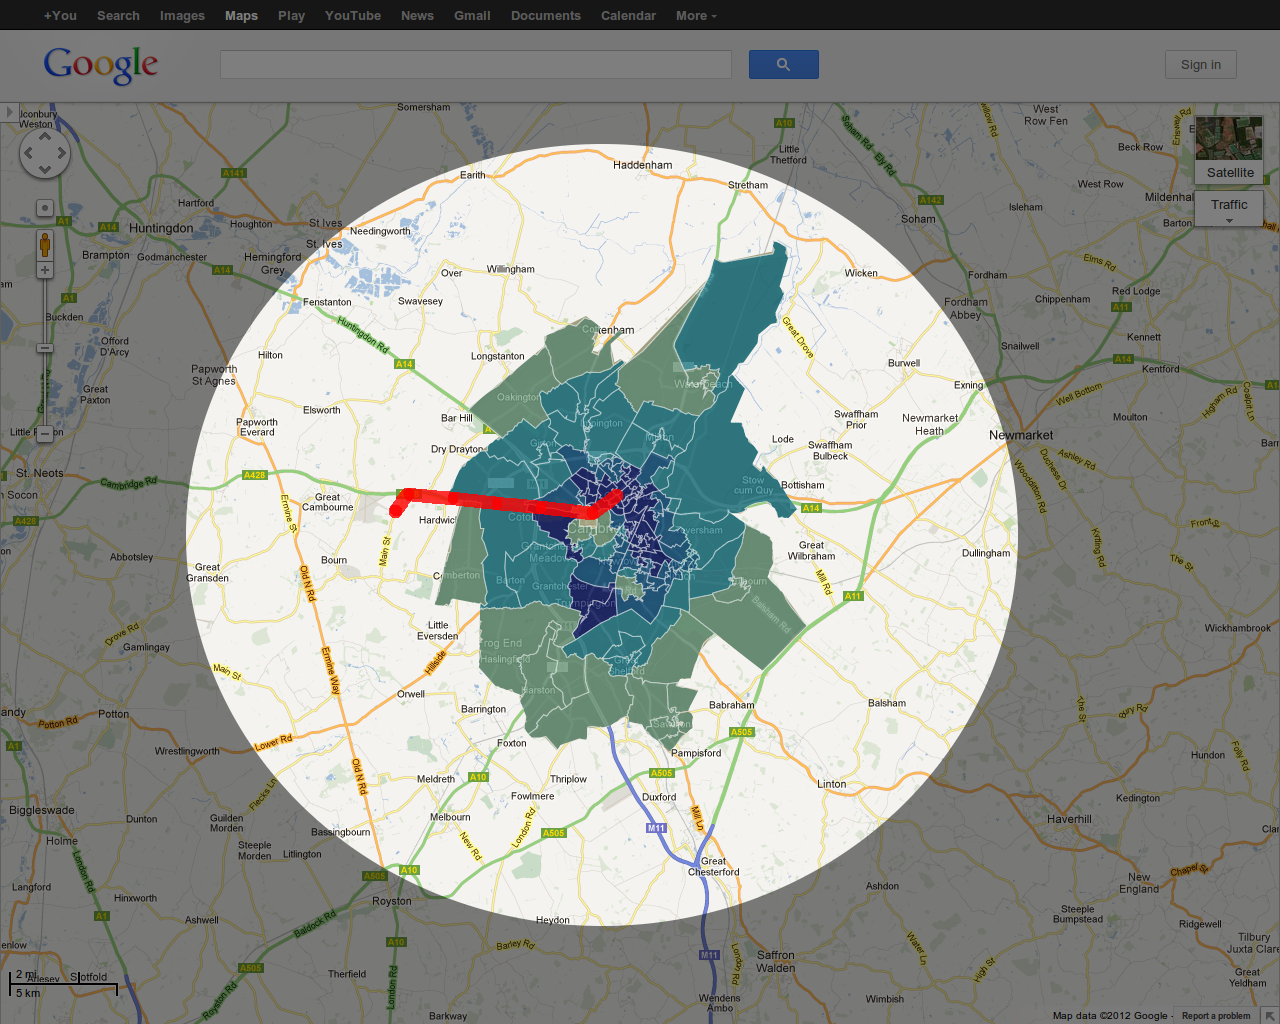Click the Haddenham town label
The image size is (1280, 1024).
coord(643,165)
